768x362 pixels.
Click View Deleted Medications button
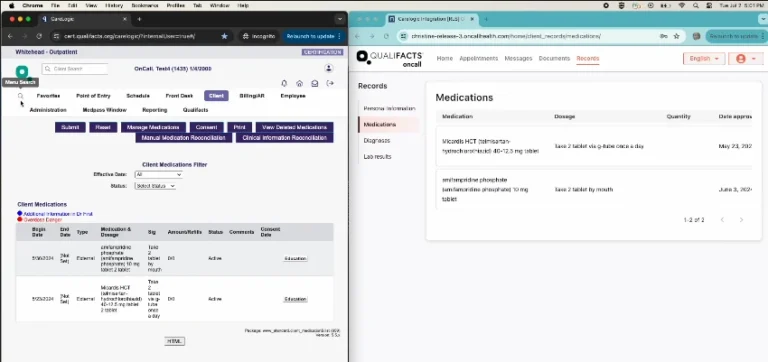click(294, 127)
